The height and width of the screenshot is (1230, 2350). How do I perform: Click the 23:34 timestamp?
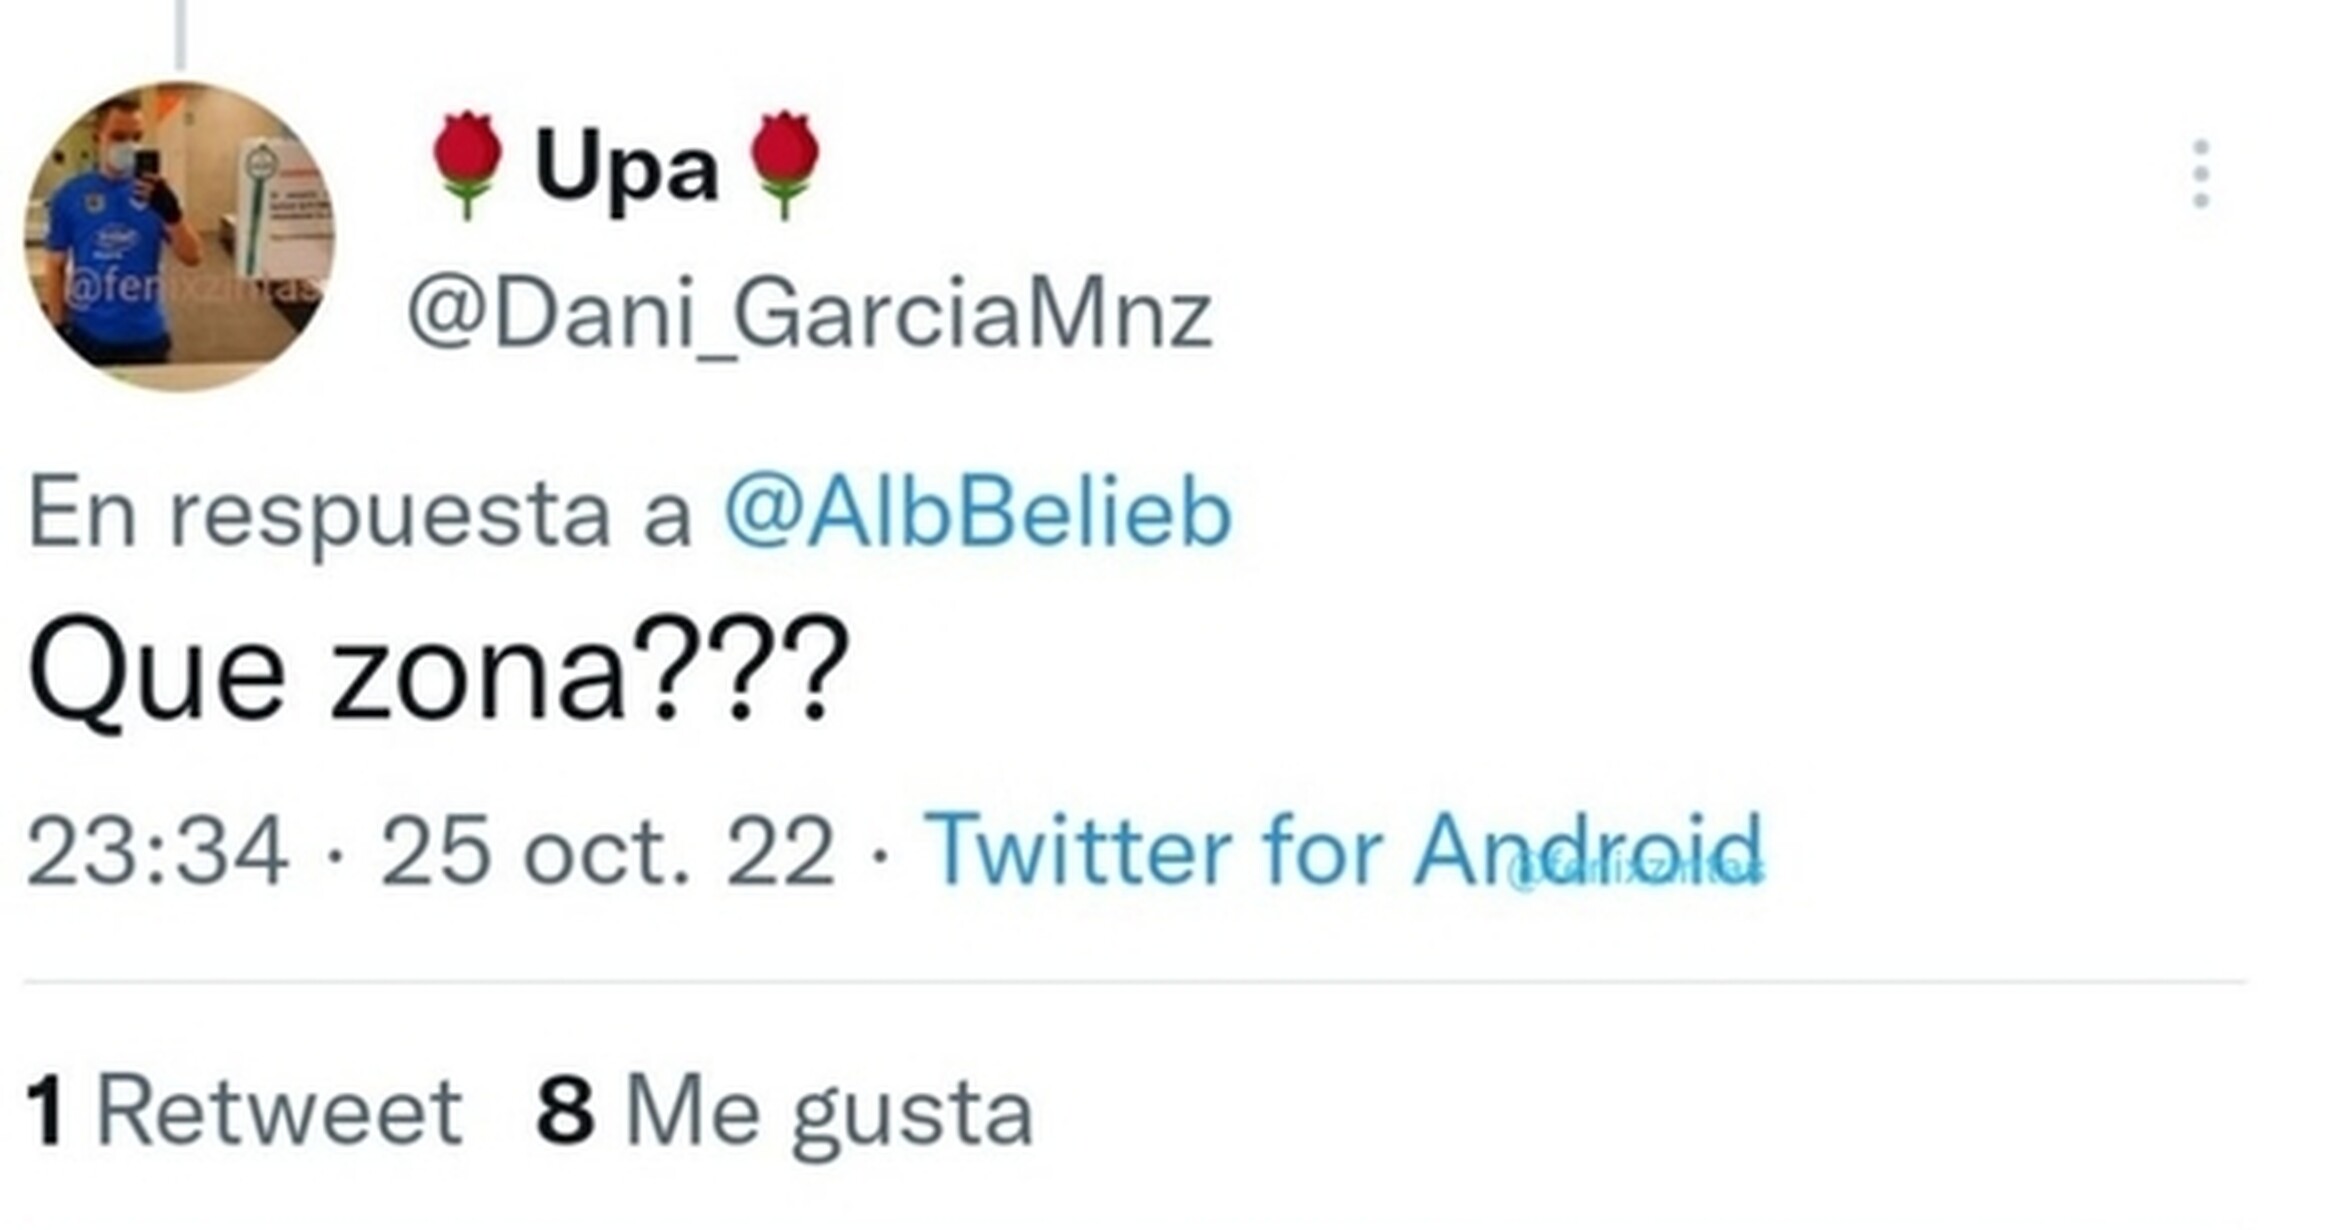(158, 852)
